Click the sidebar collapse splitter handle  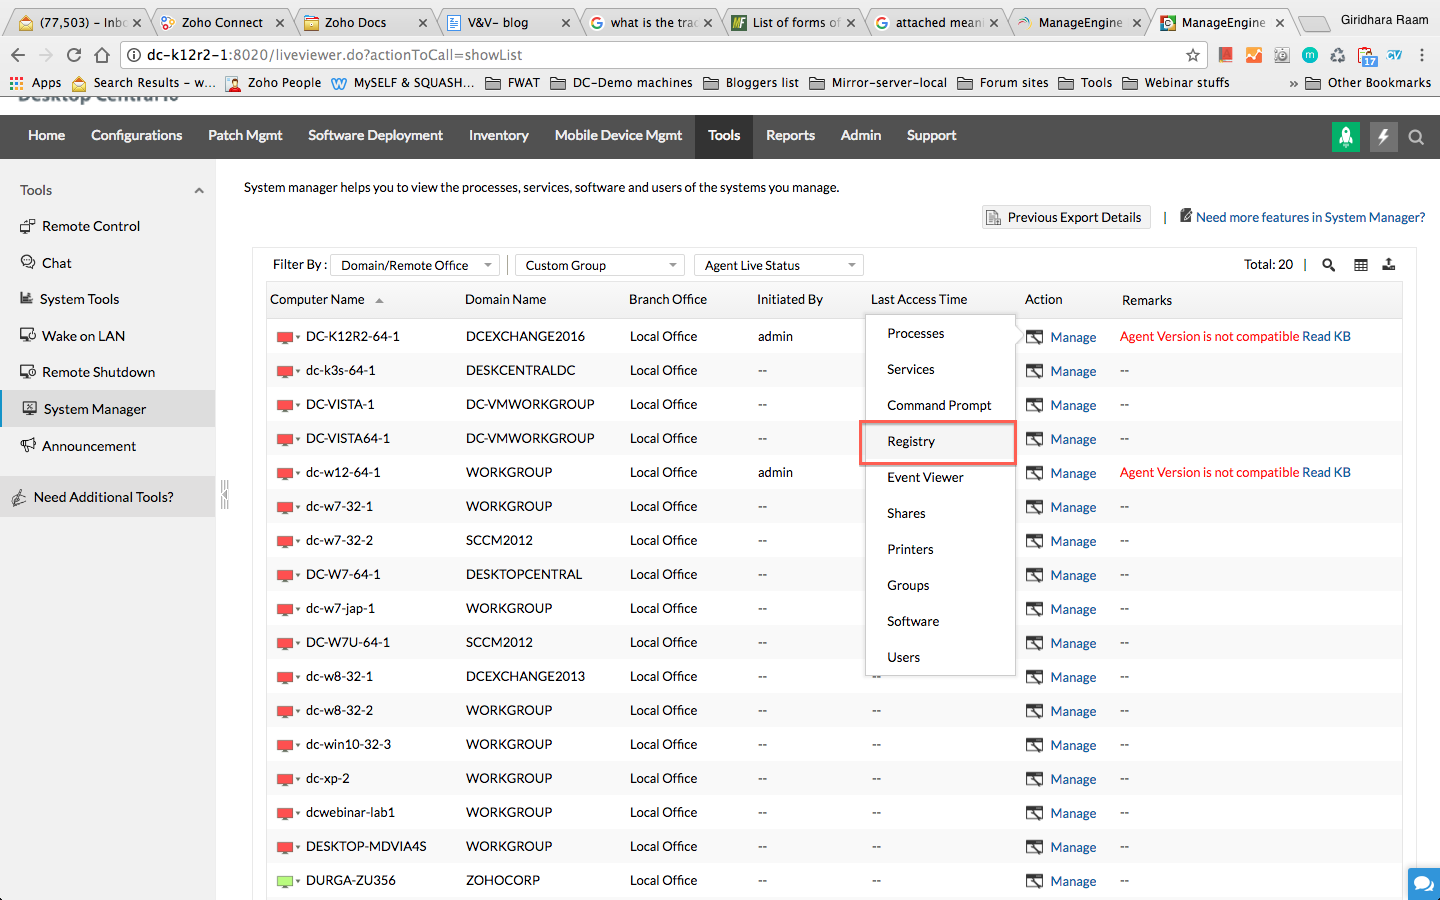tap(224, 495)
